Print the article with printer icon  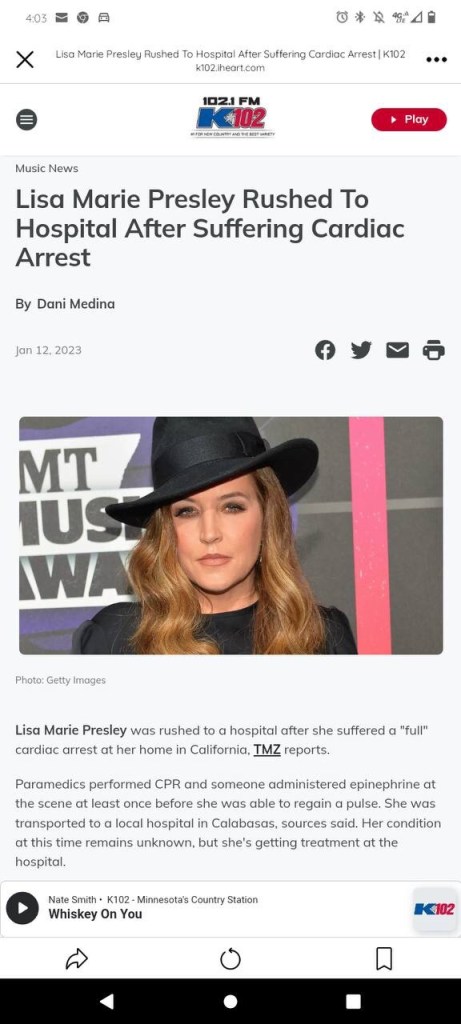[x=434, y=350]
